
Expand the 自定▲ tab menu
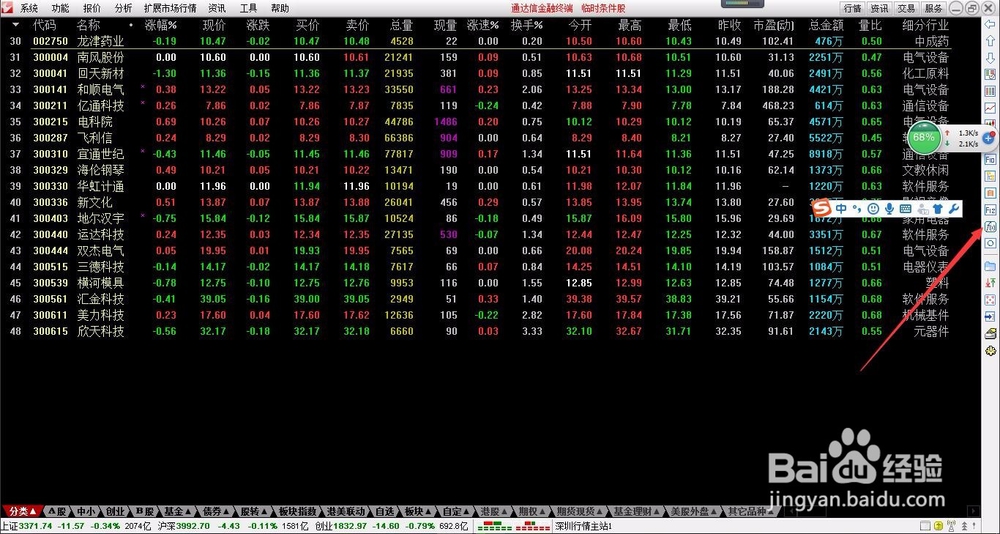456,512
